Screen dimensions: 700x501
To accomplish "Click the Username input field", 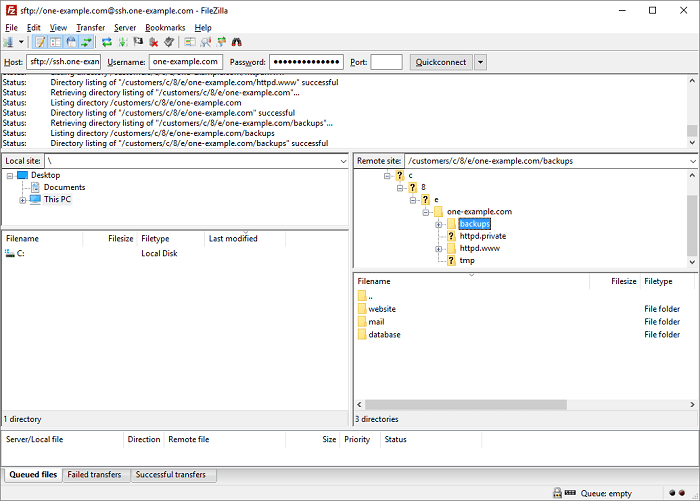I will click(186, 62).
